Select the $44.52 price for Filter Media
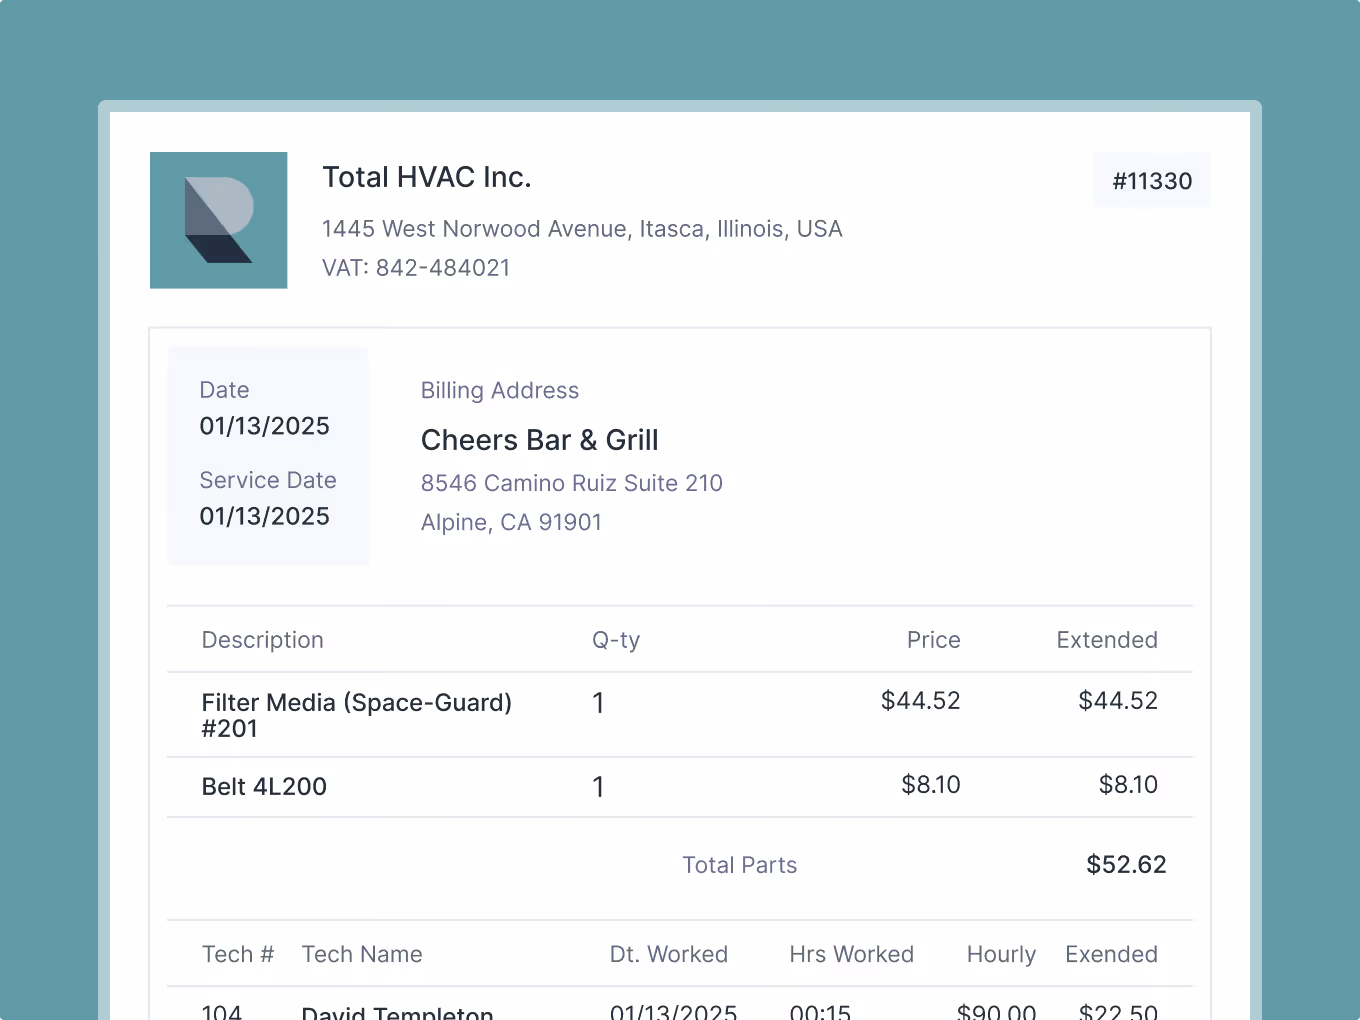Viewport: 1360px width, 1020px height. tap(921, 701)
